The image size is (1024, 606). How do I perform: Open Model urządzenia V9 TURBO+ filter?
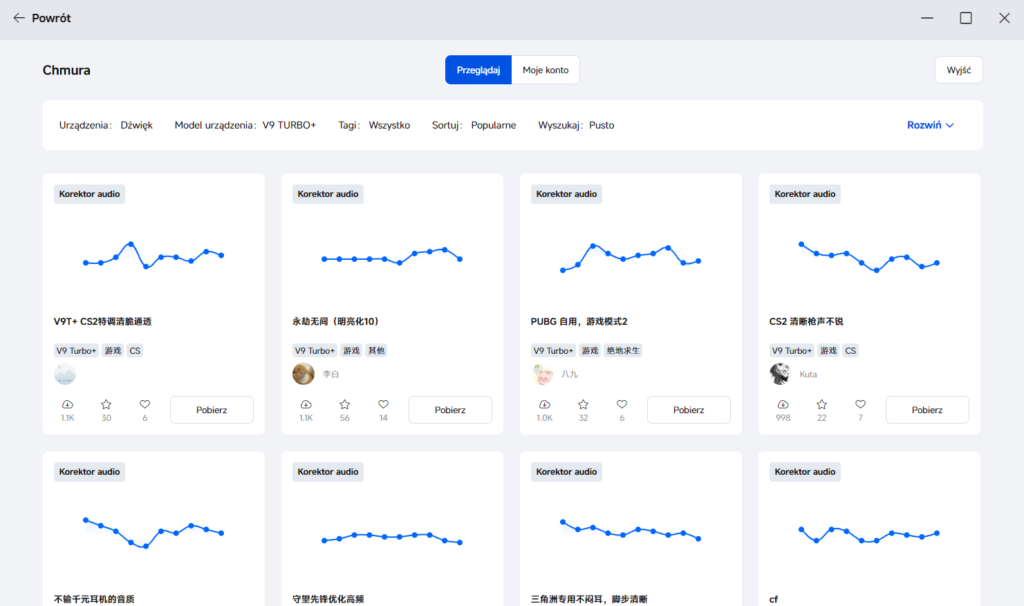[x=245, y=125]
